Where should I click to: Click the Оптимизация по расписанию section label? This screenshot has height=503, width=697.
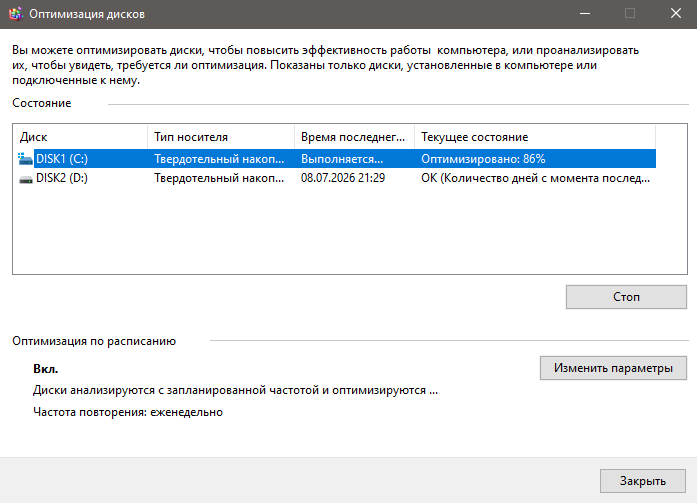click(x=94, y=341)
